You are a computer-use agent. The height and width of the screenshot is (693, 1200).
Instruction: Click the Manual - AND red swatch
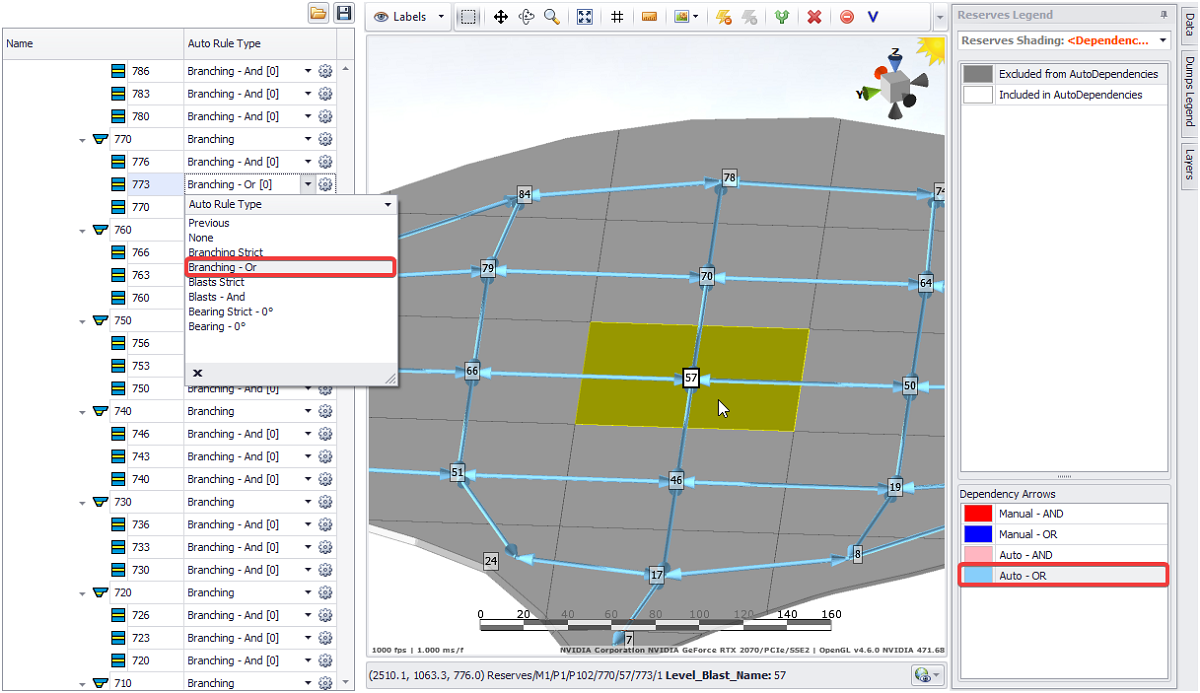(x=978, y=513)
